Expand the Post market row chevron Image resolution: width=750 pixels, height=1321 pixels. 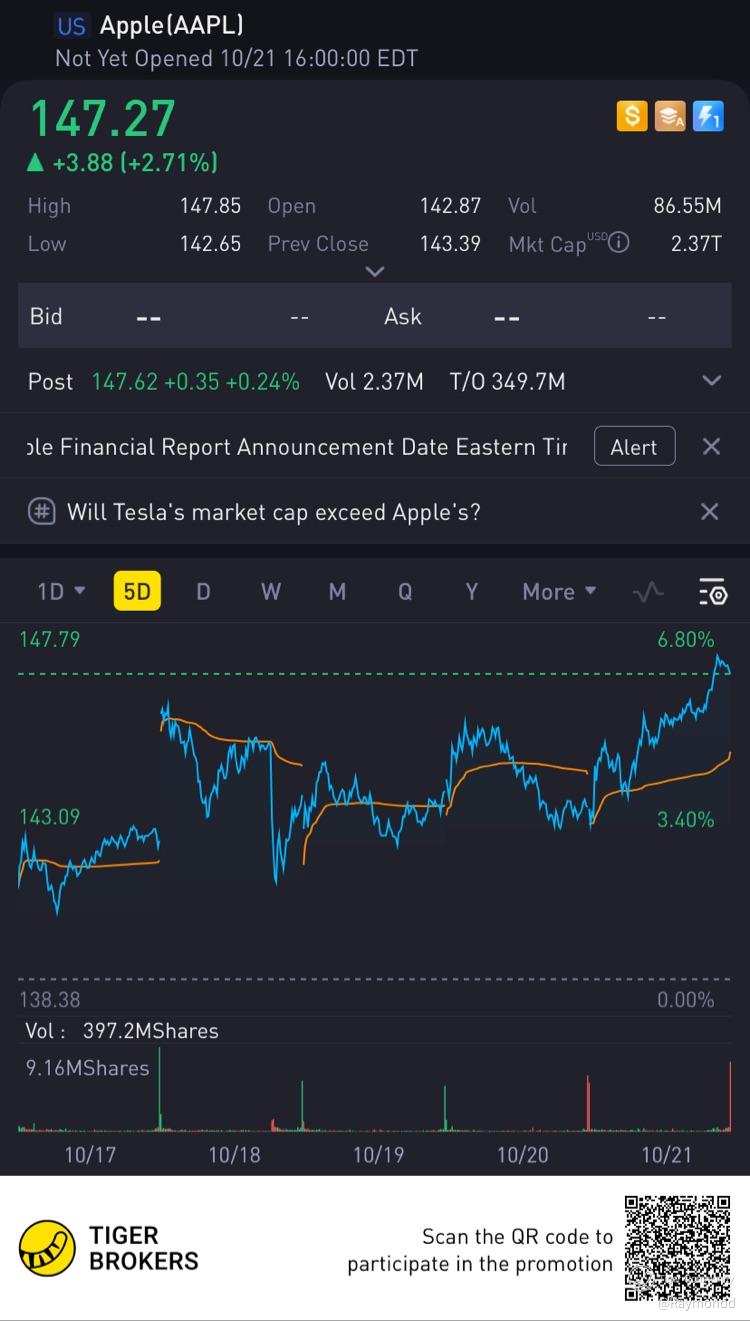[x=711, y=381]
